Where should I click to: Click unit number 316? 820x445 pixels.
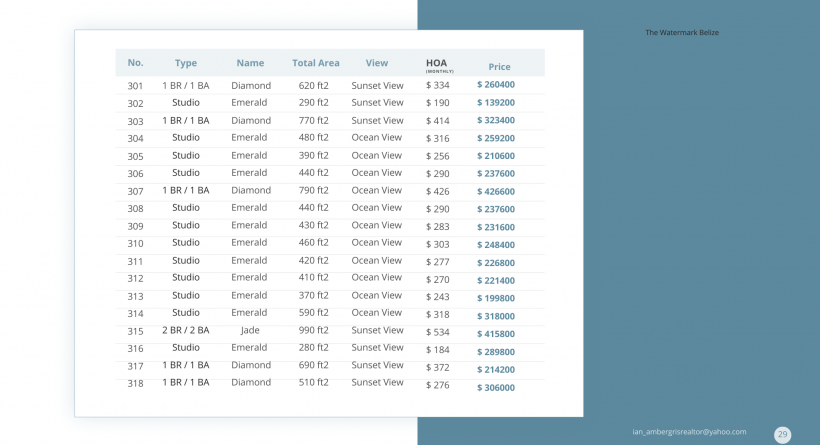point(135,349)
